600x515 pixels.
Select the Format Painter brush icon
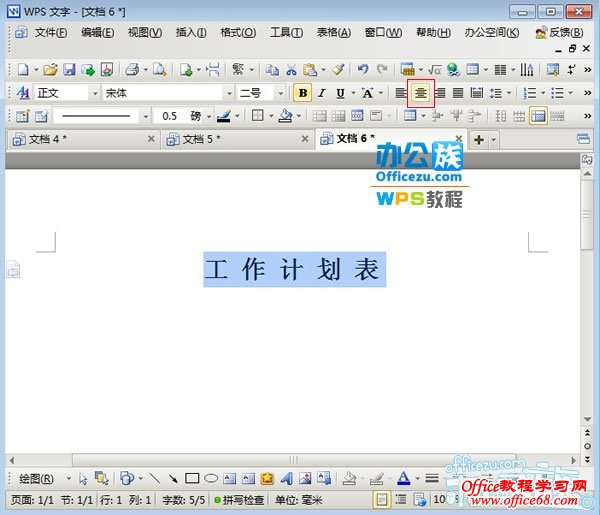(x=338, y=70)
